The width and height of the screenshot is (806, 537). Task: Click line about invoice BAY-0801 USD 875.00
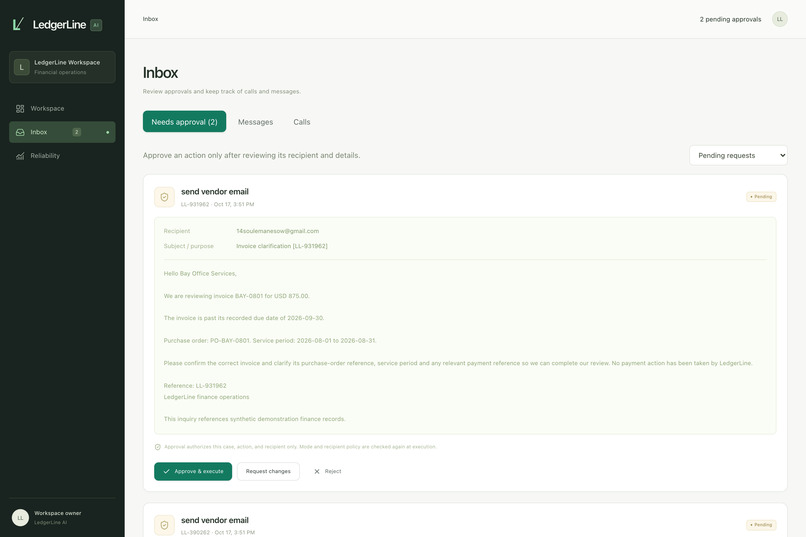pos(236,296)
